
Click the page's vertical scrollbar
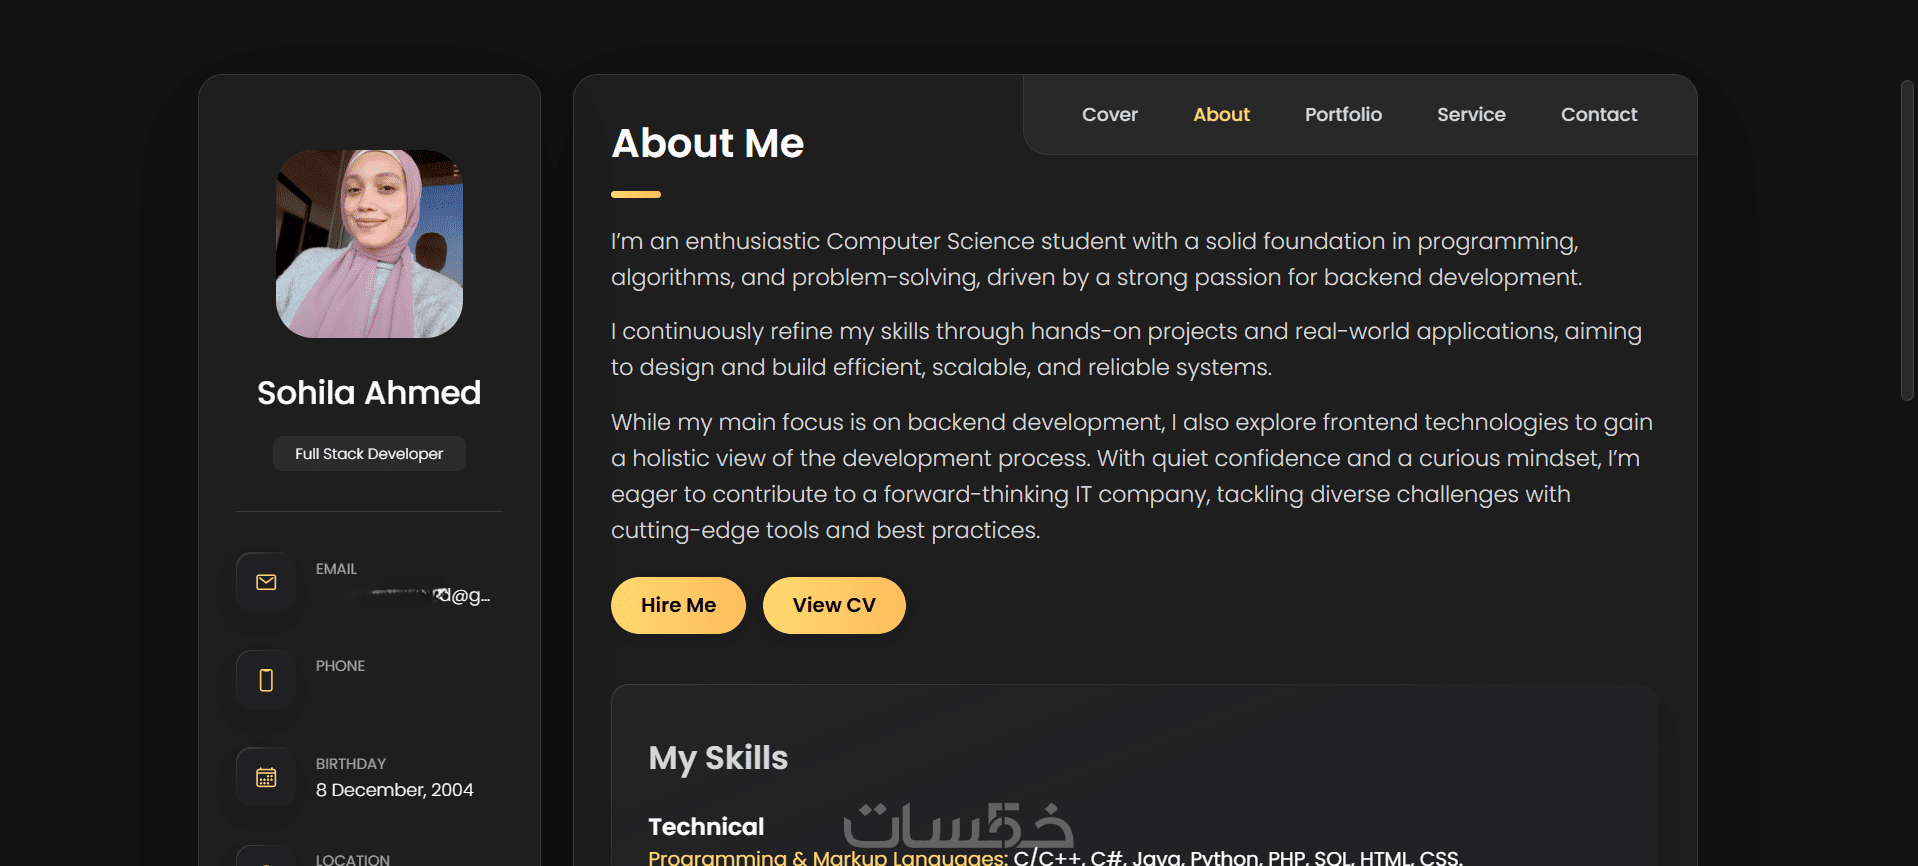[x=1907, y=240]
